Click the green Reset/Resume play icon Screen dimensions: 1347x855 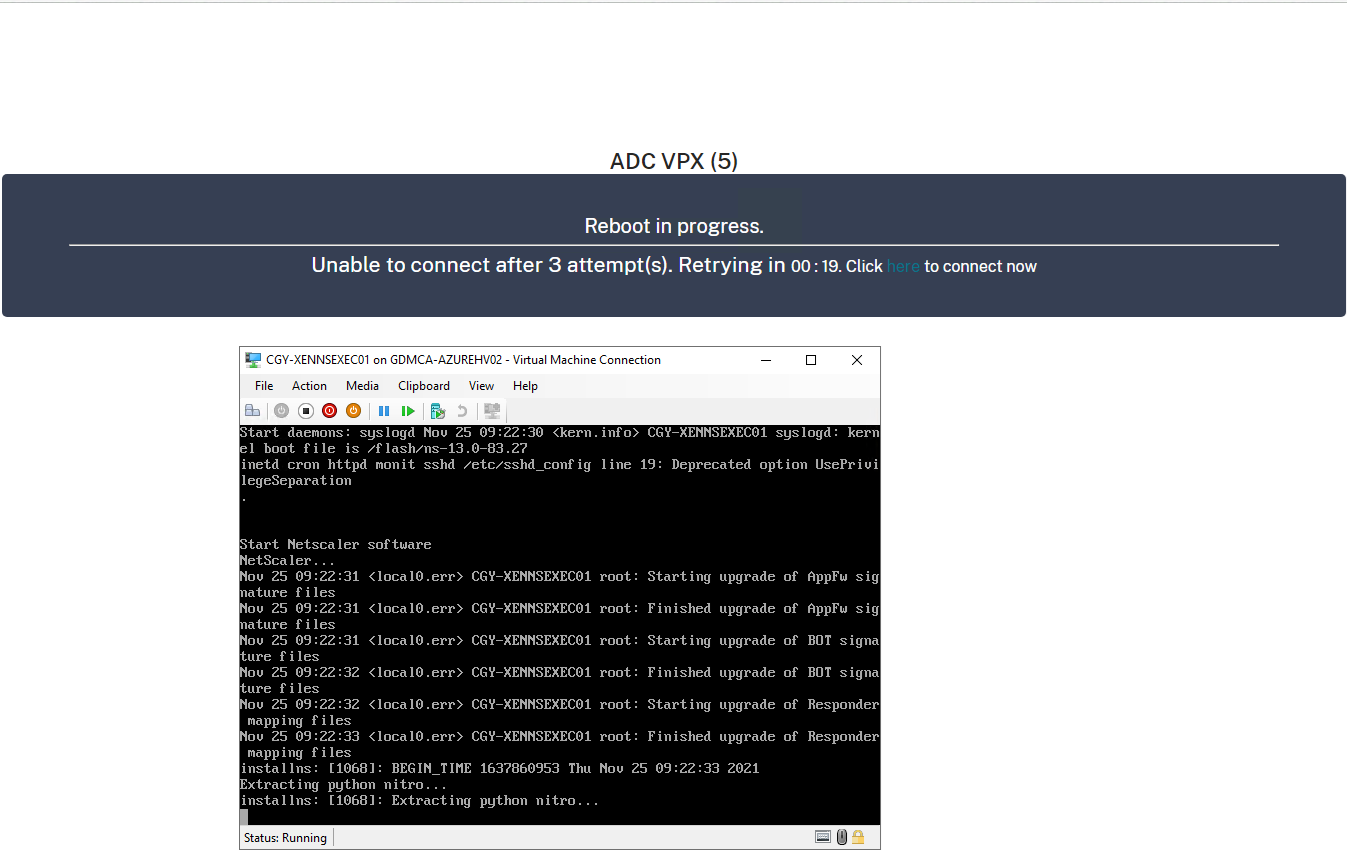coord(408,411)
